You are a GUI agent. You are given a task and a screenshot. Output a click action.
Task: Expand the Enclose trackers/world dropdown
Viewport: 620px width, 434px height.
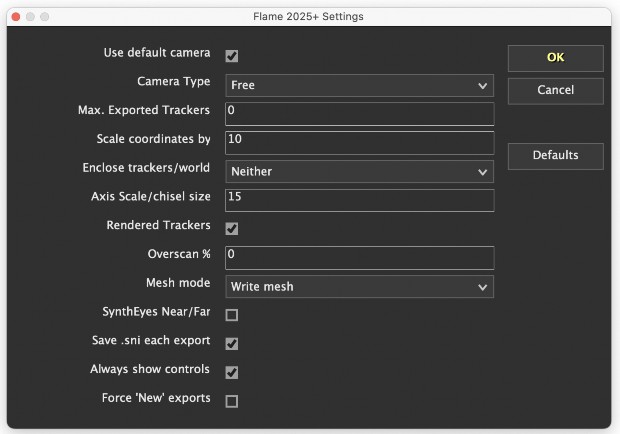pyautogui.click(x=359, y=171)
